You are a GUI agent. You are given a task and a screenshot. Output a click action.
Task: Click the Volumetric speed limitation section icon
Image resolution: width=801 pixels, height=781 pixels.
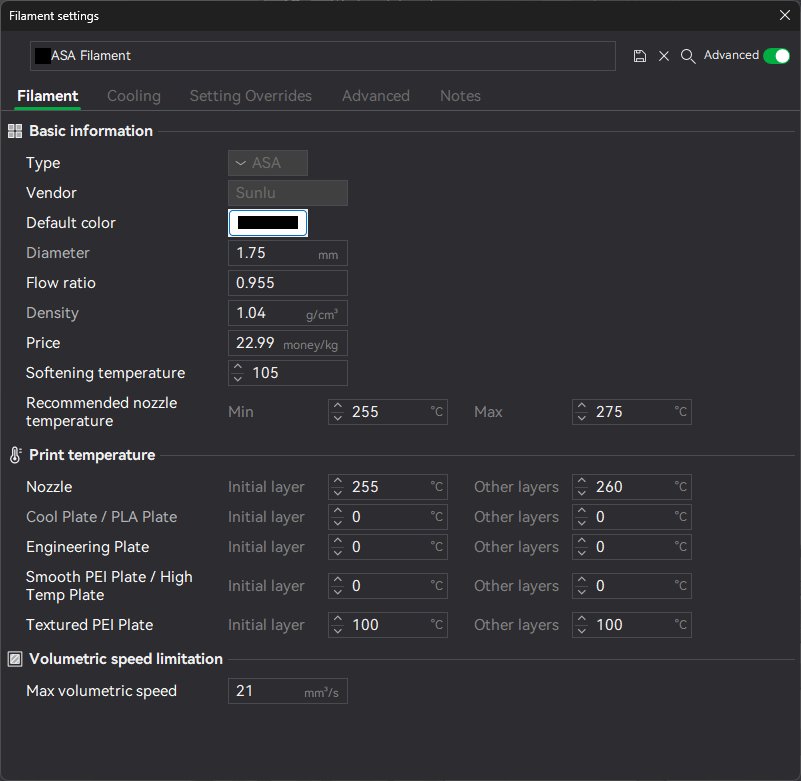point(15,659)
